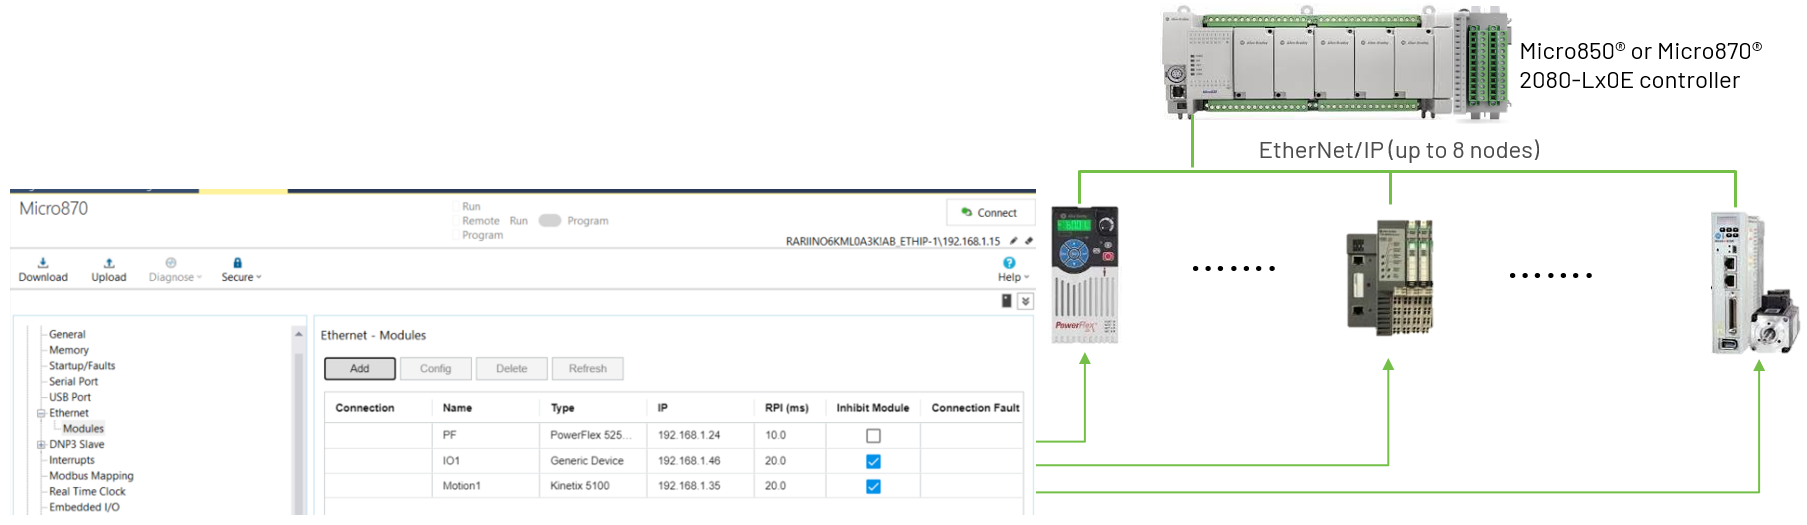Uncheck Inhibit Module for IO1 row
Screen dimensions: 1807x525
click(873, 461)
